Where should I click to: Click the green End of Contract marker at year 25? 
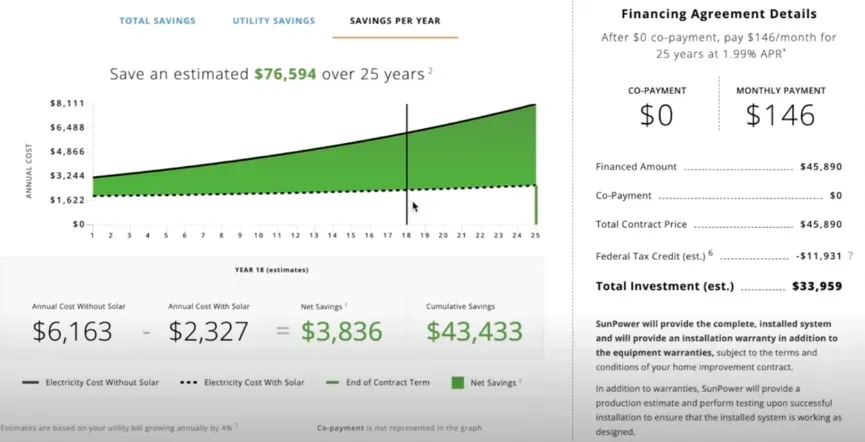pos(536,205)
